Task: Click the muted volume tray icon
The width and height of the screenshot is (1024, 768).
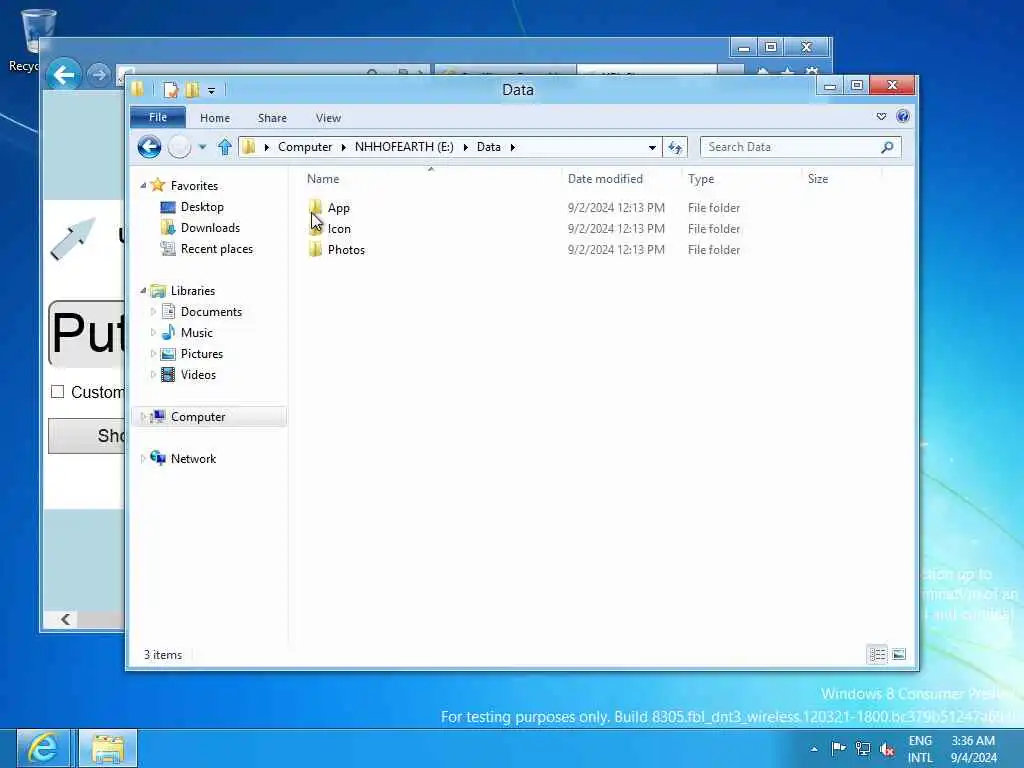Action: 887,749
